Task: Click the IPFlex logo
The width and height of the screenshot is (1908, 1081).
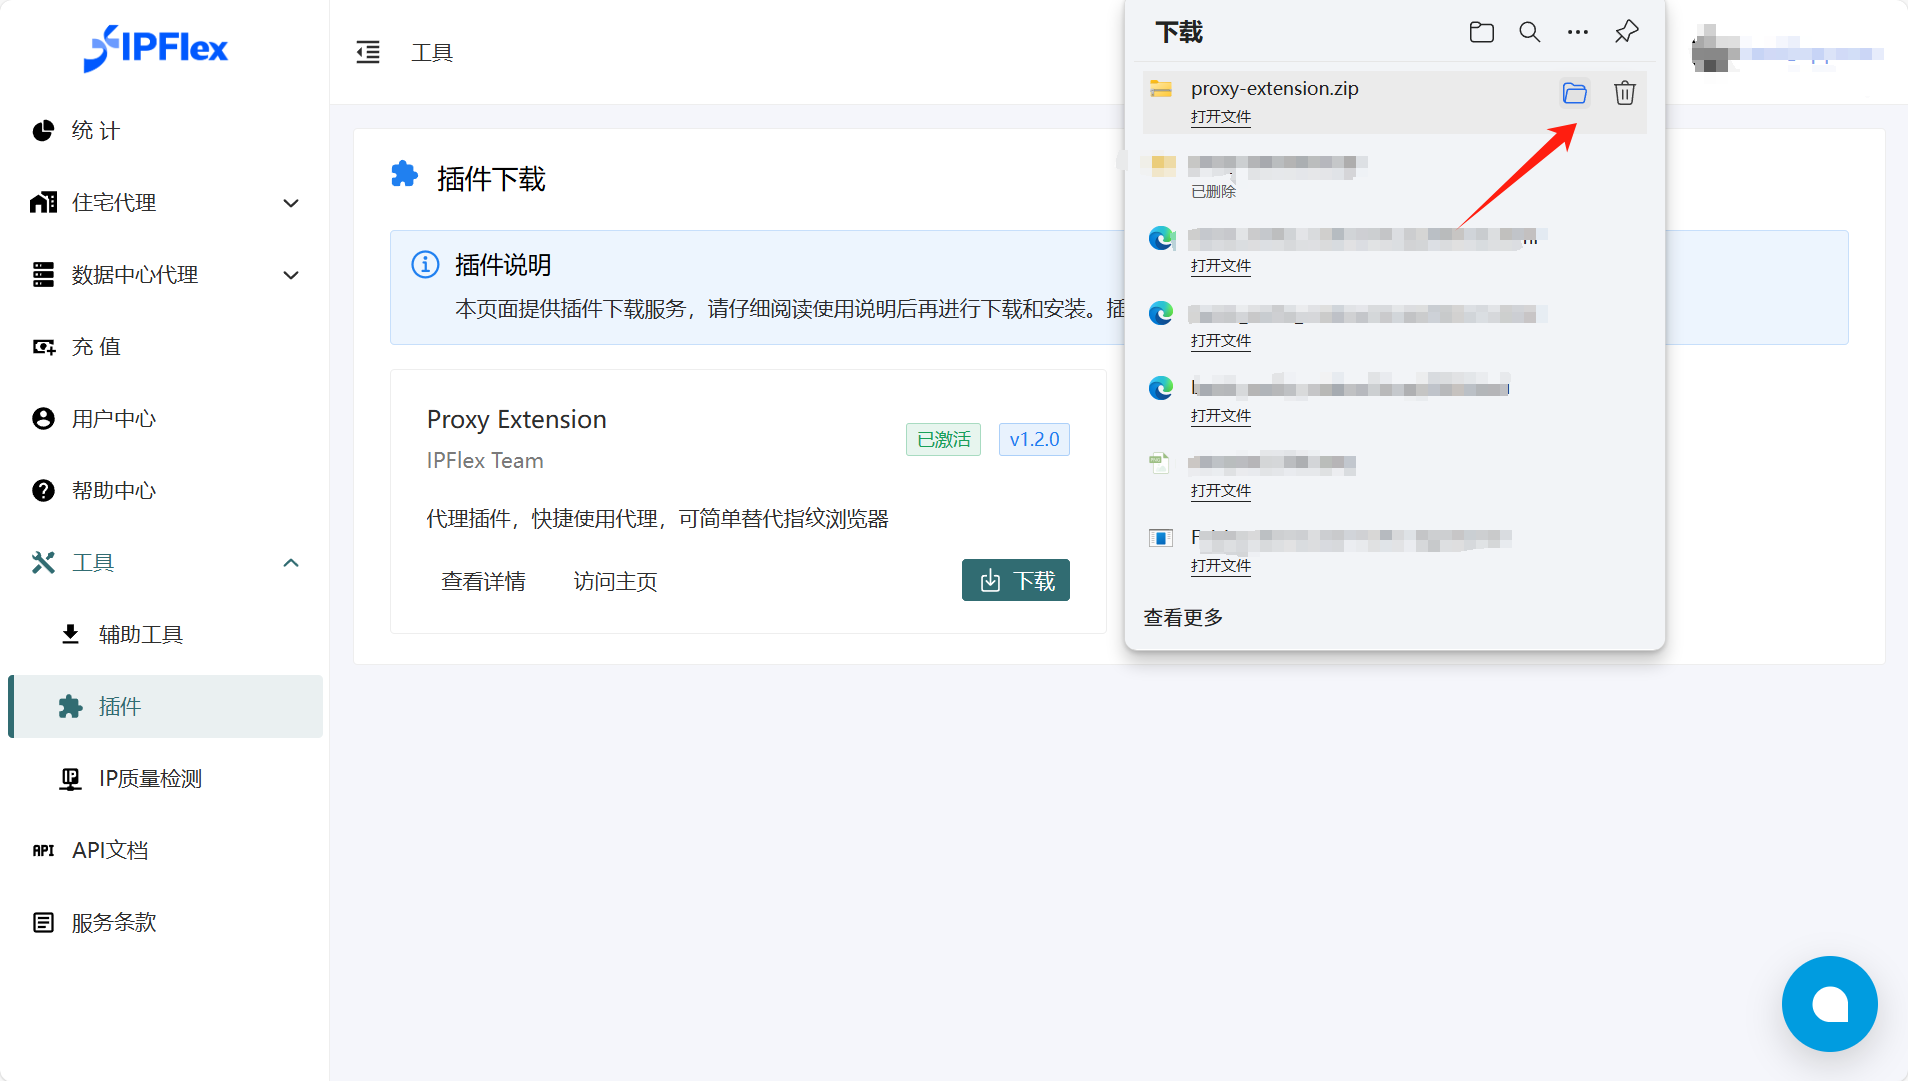Action: click(x=156, y=48)
